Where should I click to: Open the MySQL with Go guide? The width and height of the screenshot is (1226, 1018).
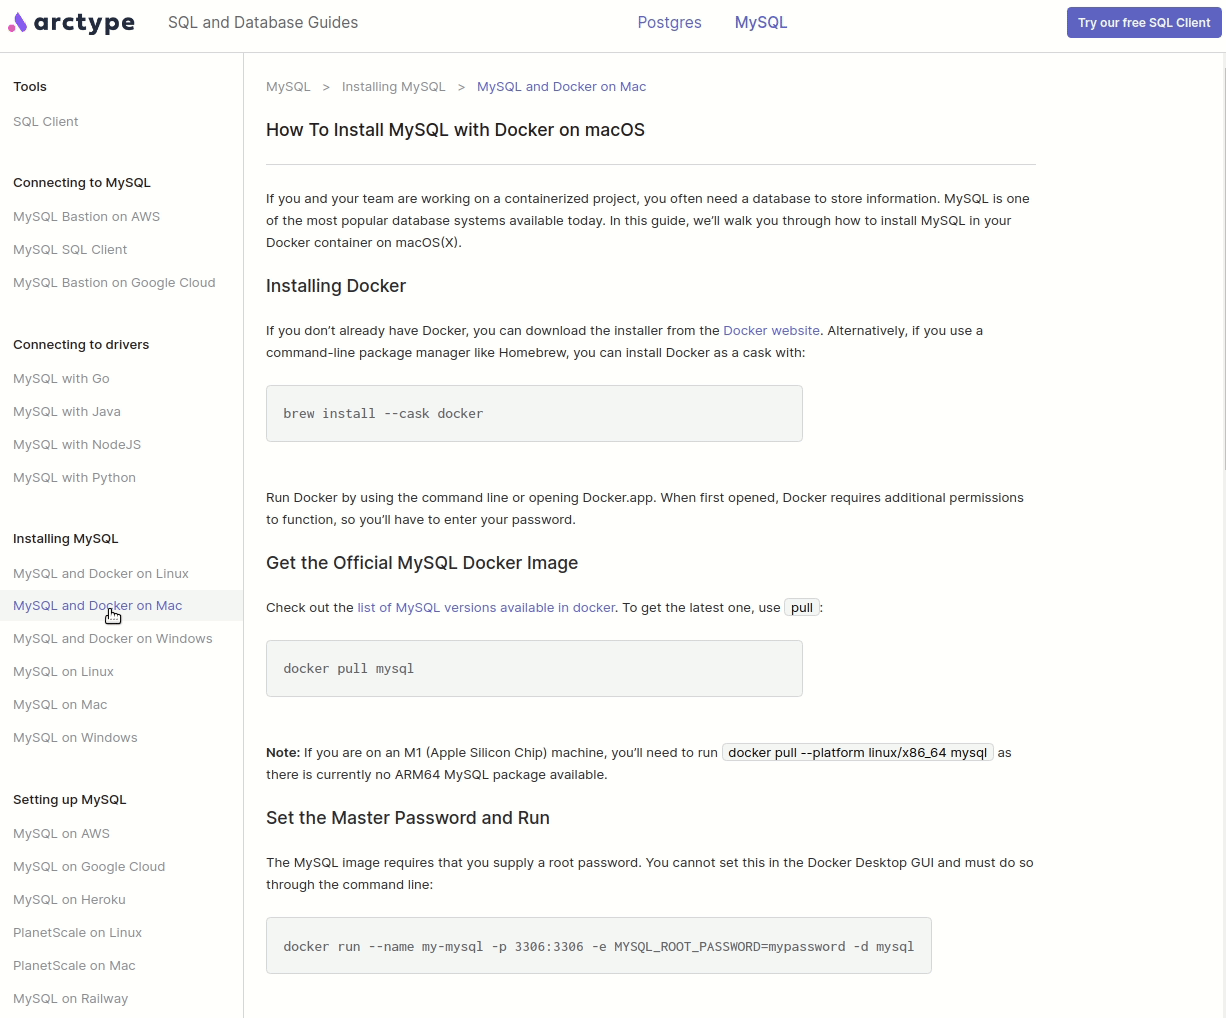coord(61,378)
